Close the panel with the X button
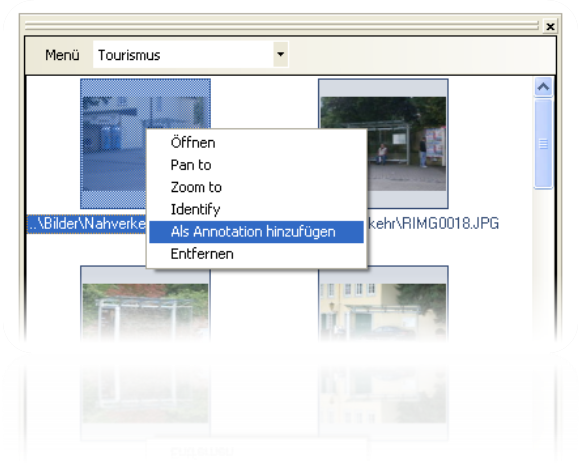Screen dimensions: 581x463 550,27
